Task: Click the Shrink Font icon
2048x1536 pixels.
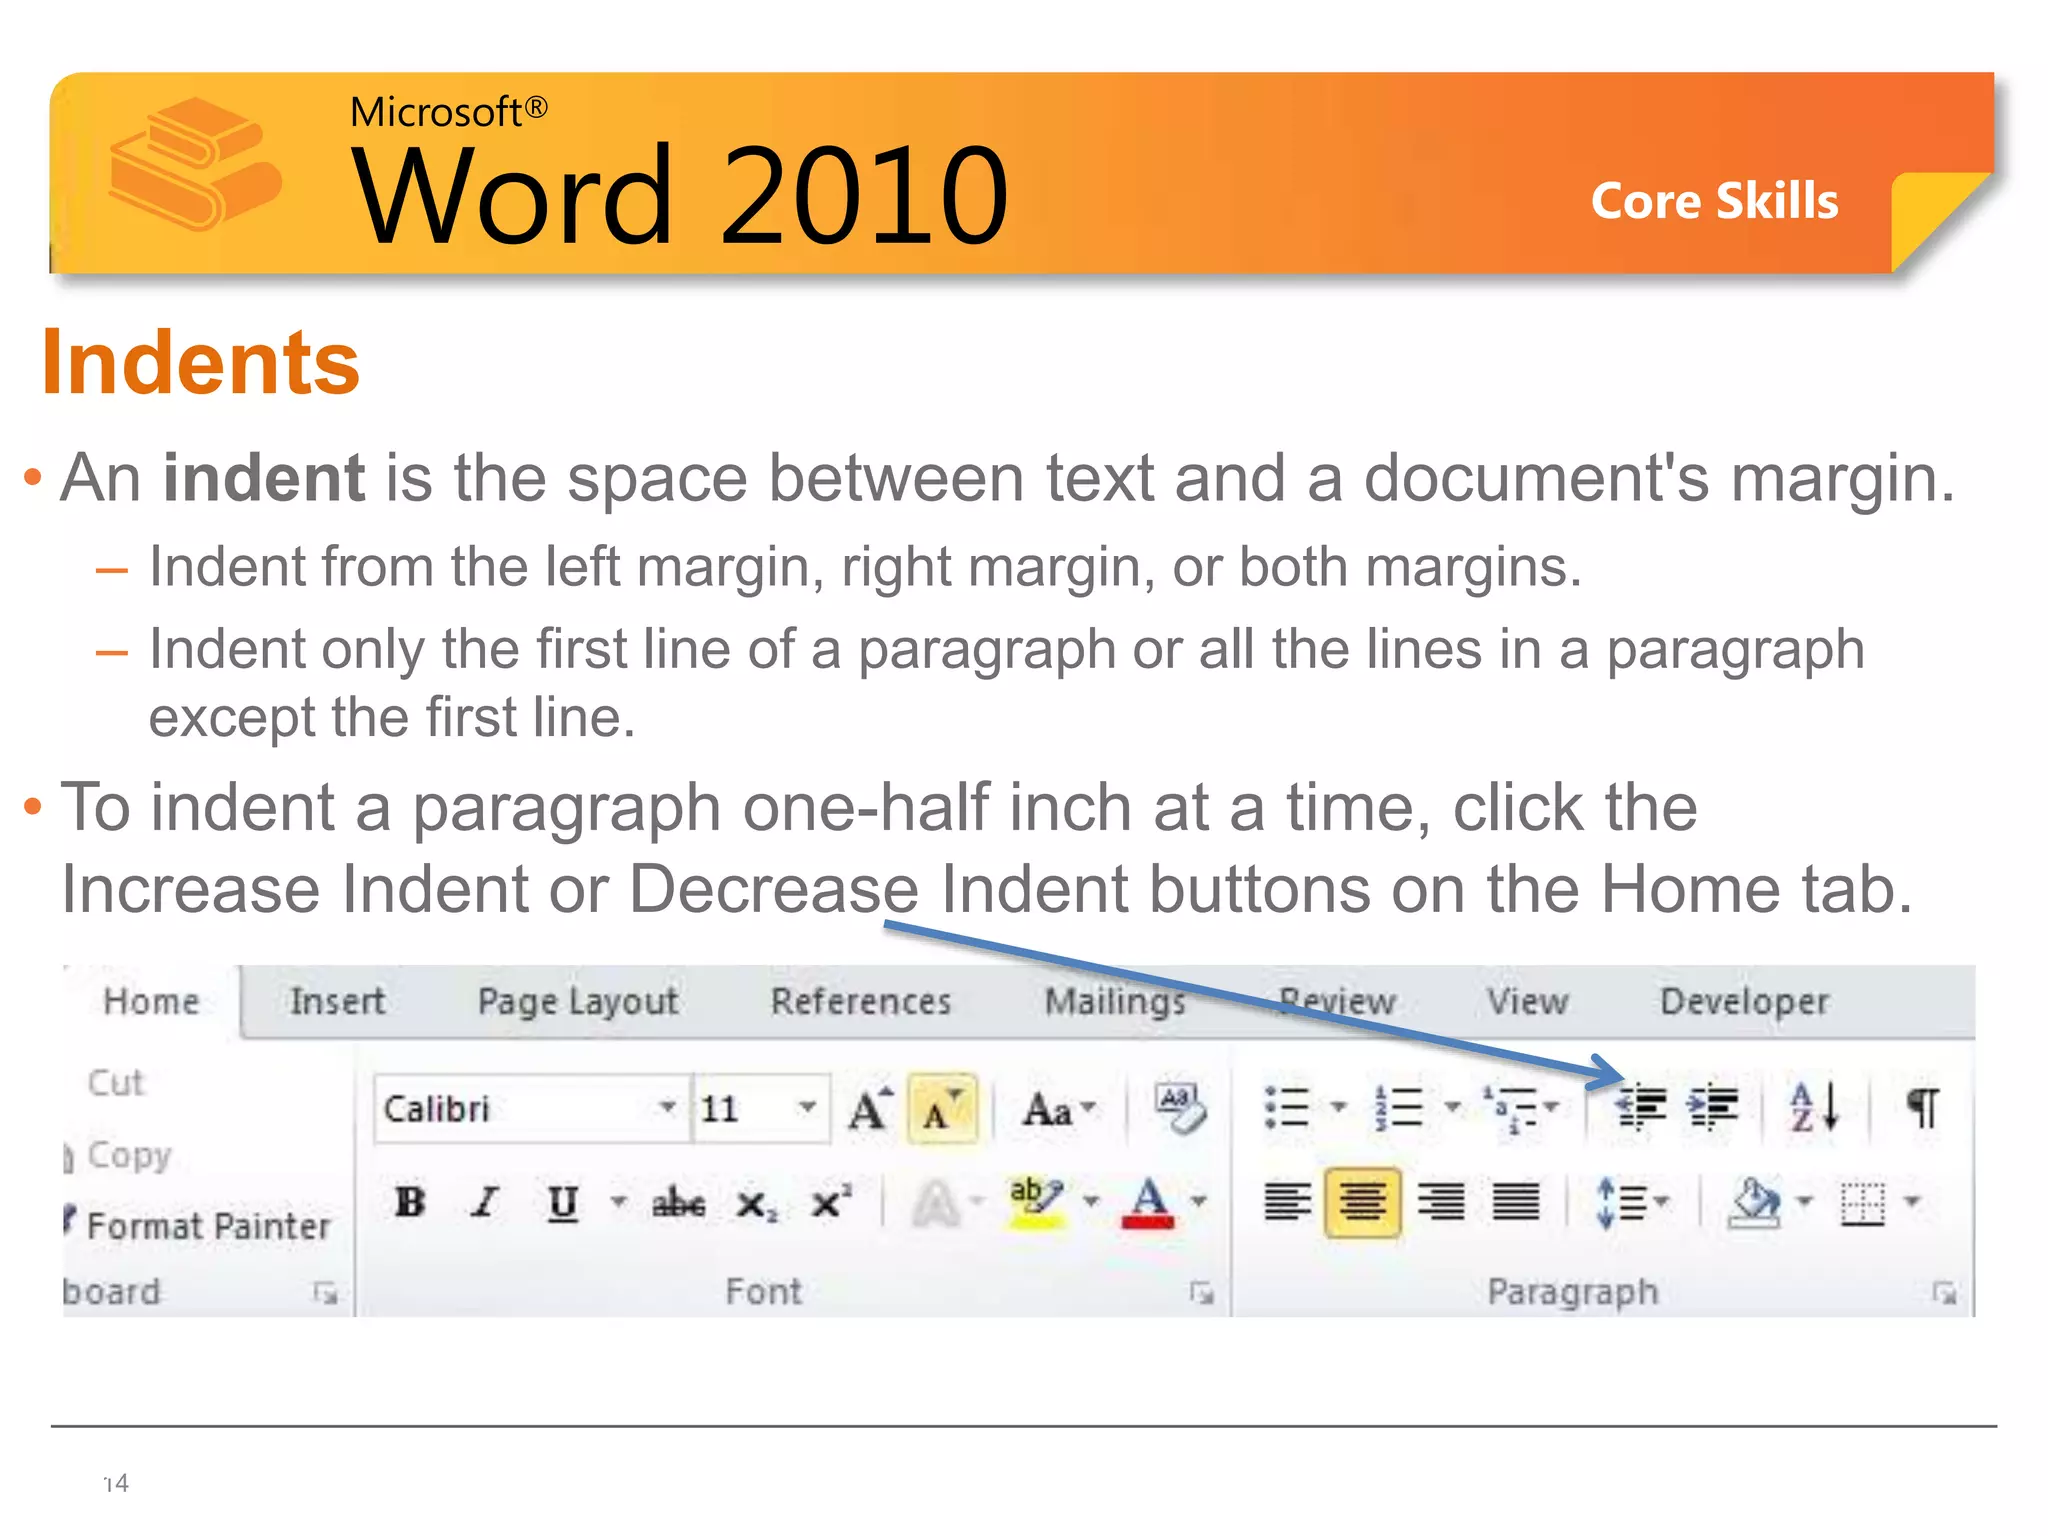Action: coord(942,1108)
